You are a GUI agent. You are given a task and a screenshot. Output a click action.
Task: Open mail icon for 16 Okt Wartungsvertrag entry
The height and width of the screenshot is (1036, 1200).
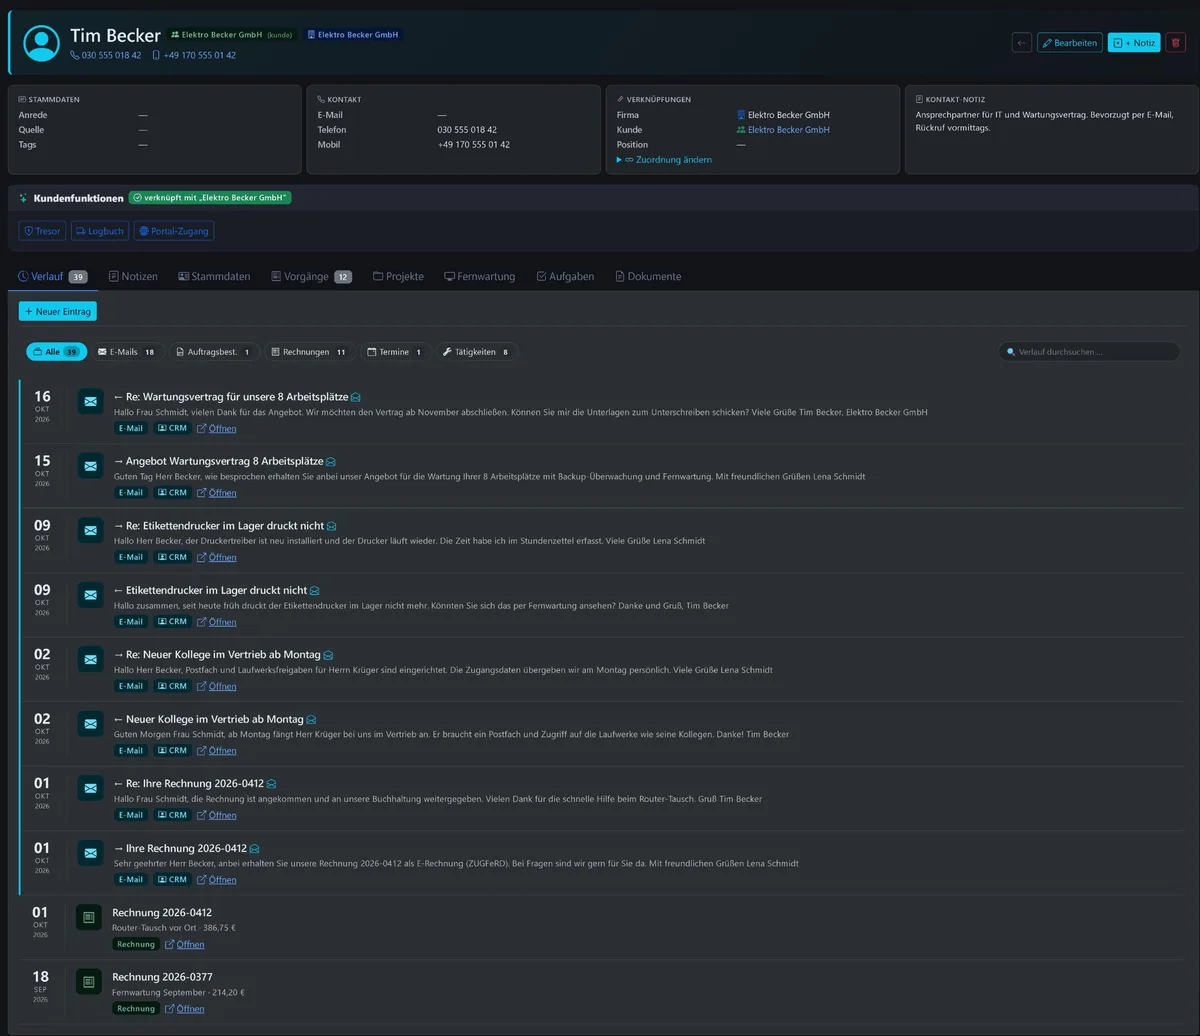[91, 402]
